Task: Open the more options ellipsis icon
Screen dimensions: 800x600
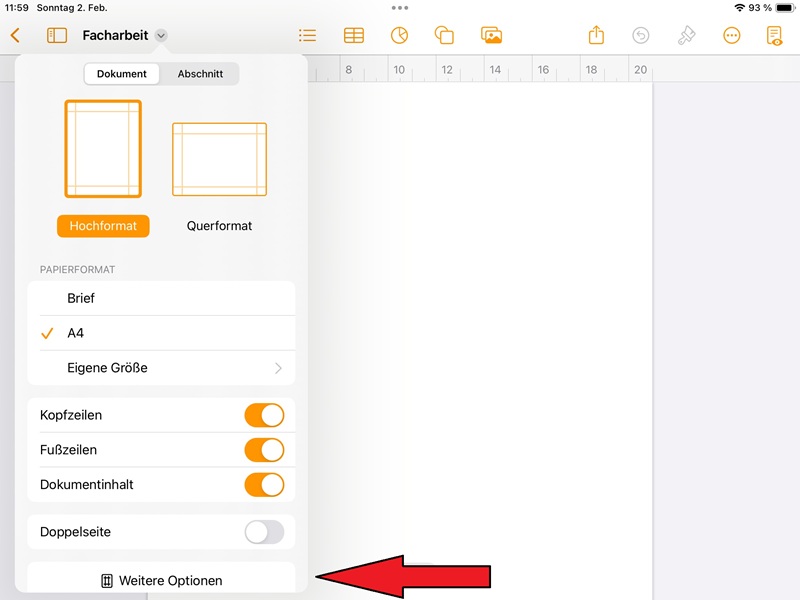Action: [x=732, y=35]
